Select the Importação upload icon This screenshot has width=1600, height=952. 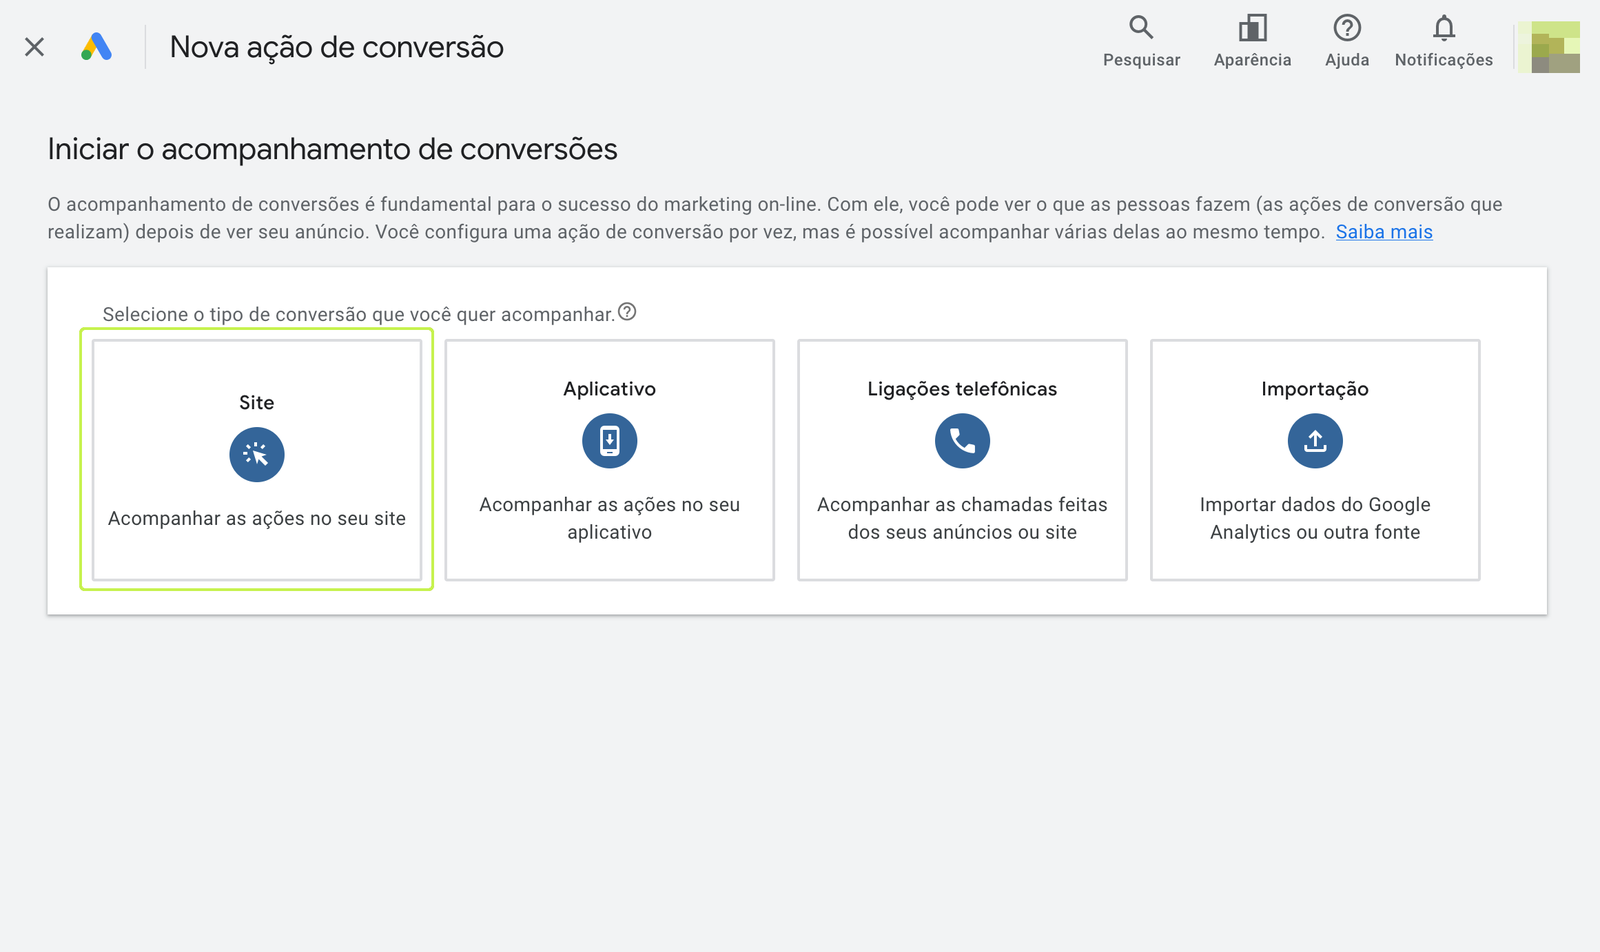click(1315, 441)
